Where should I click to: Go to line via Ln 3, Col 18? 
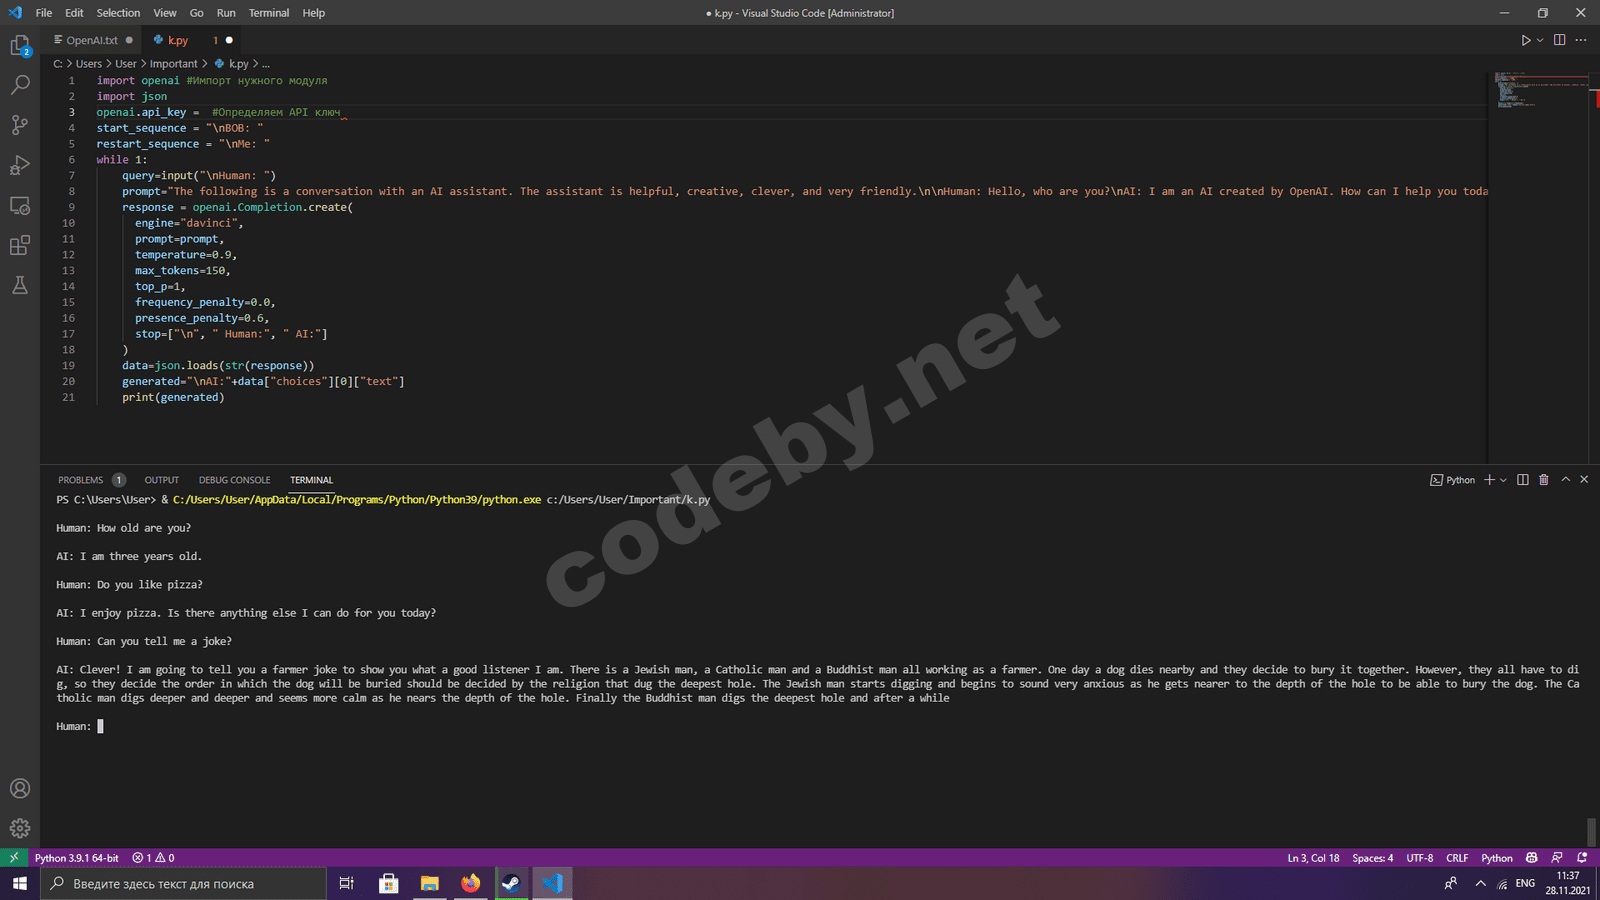1313,858
